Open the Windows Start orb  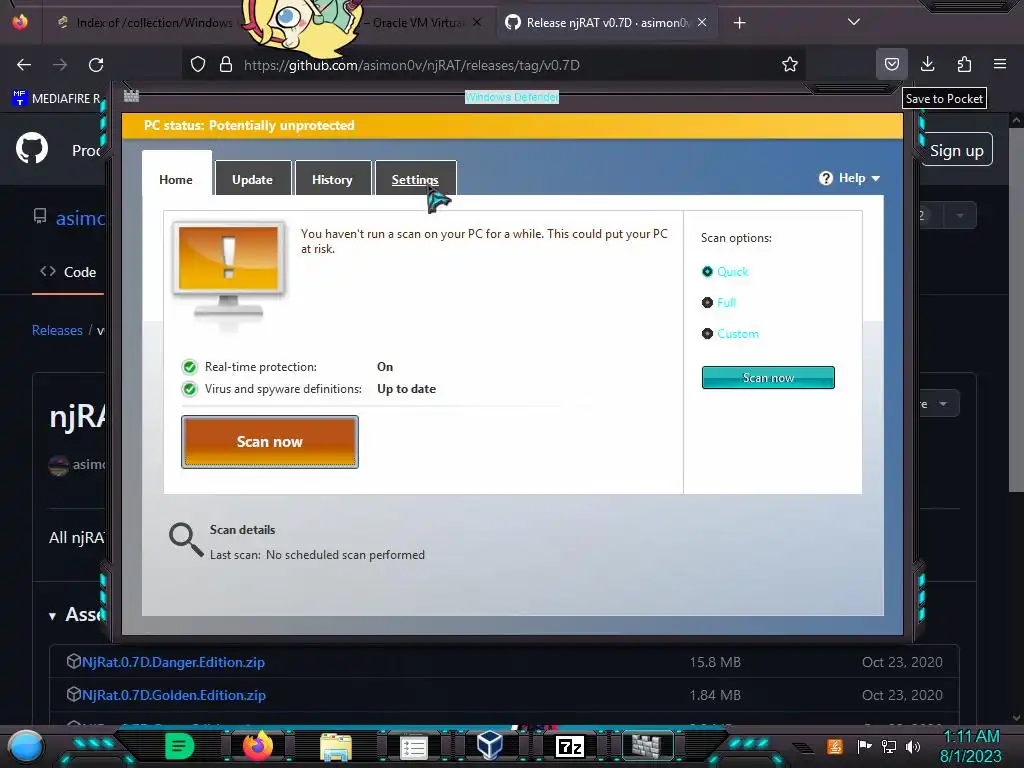click(x=25, y=746)
